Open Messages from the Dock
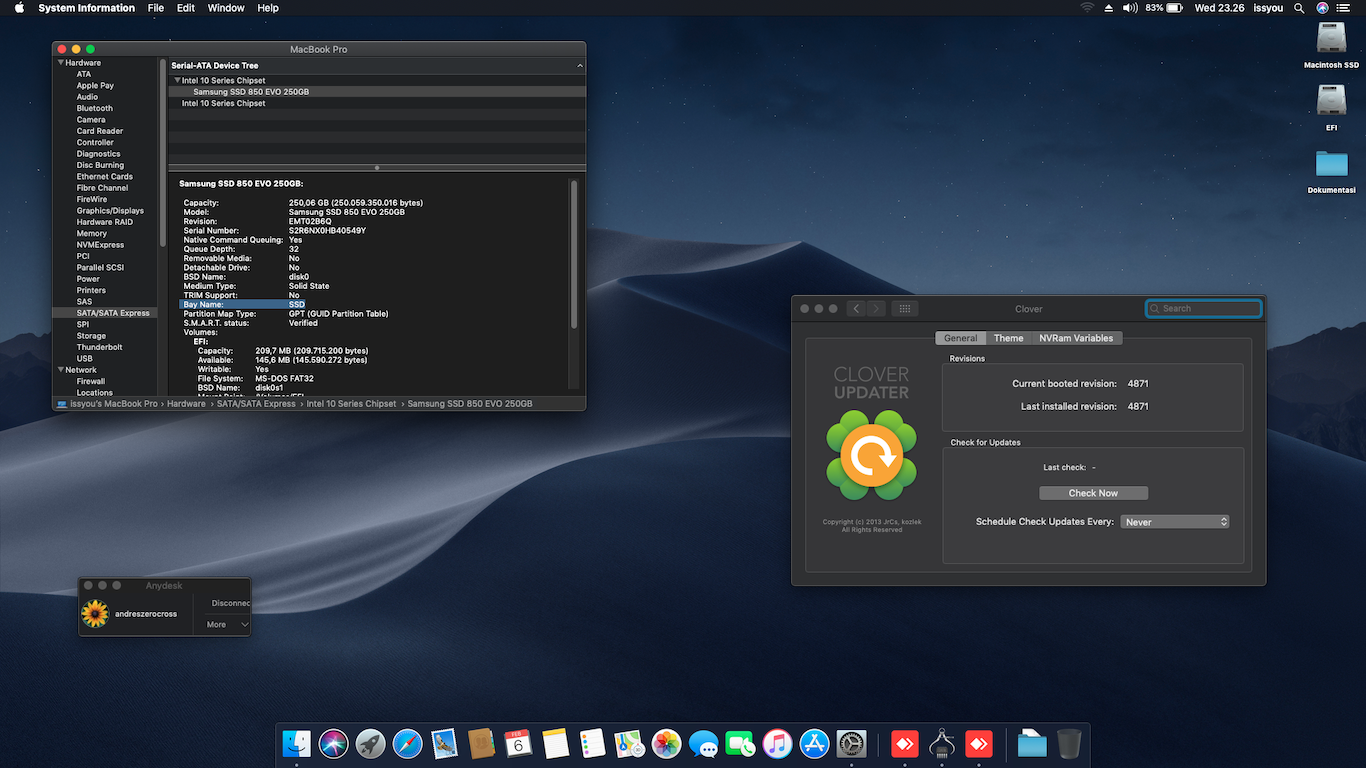This screenshot has height=768, width=1366. click(703, 743)
